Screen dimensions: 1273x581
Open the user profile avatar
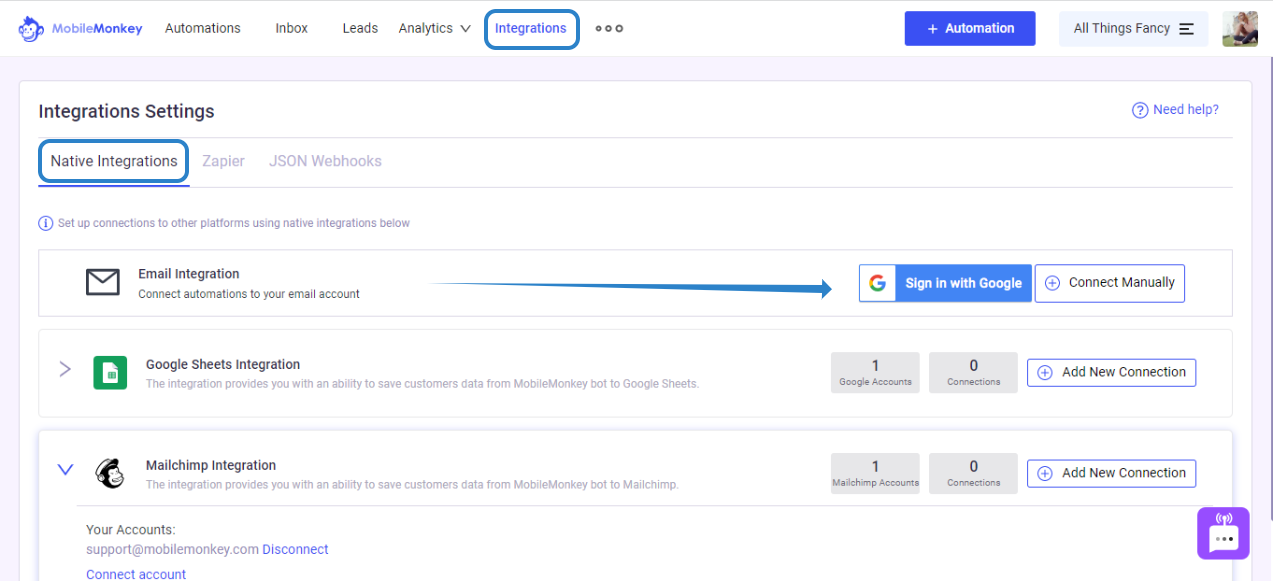pyautogui.click(x=1240, y=29)
